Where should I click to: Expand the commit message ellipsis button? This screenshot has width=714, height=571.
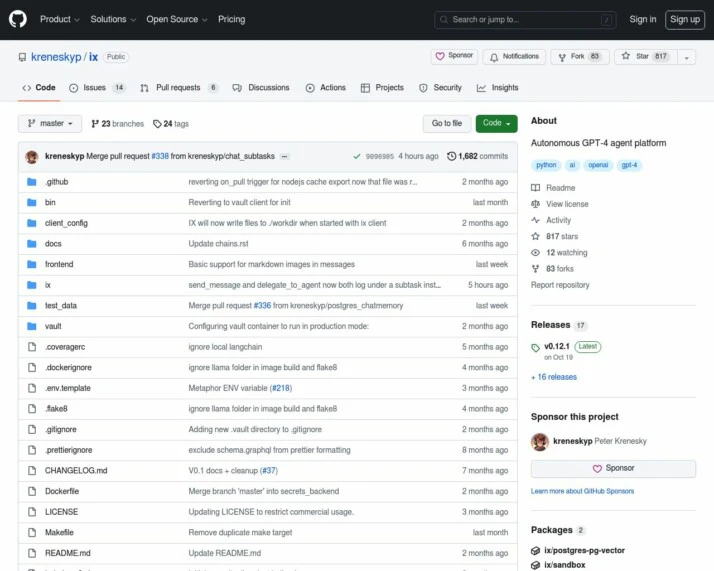pos(285,156)
